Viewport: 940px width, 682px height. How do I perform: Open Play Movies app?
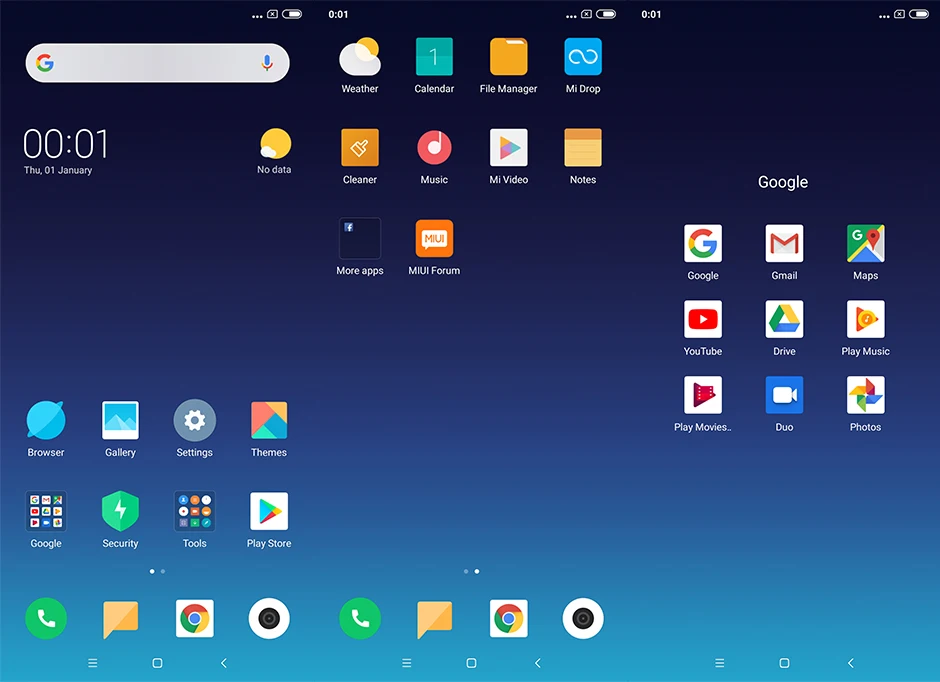pyautogui.click(x=703, y=395)
